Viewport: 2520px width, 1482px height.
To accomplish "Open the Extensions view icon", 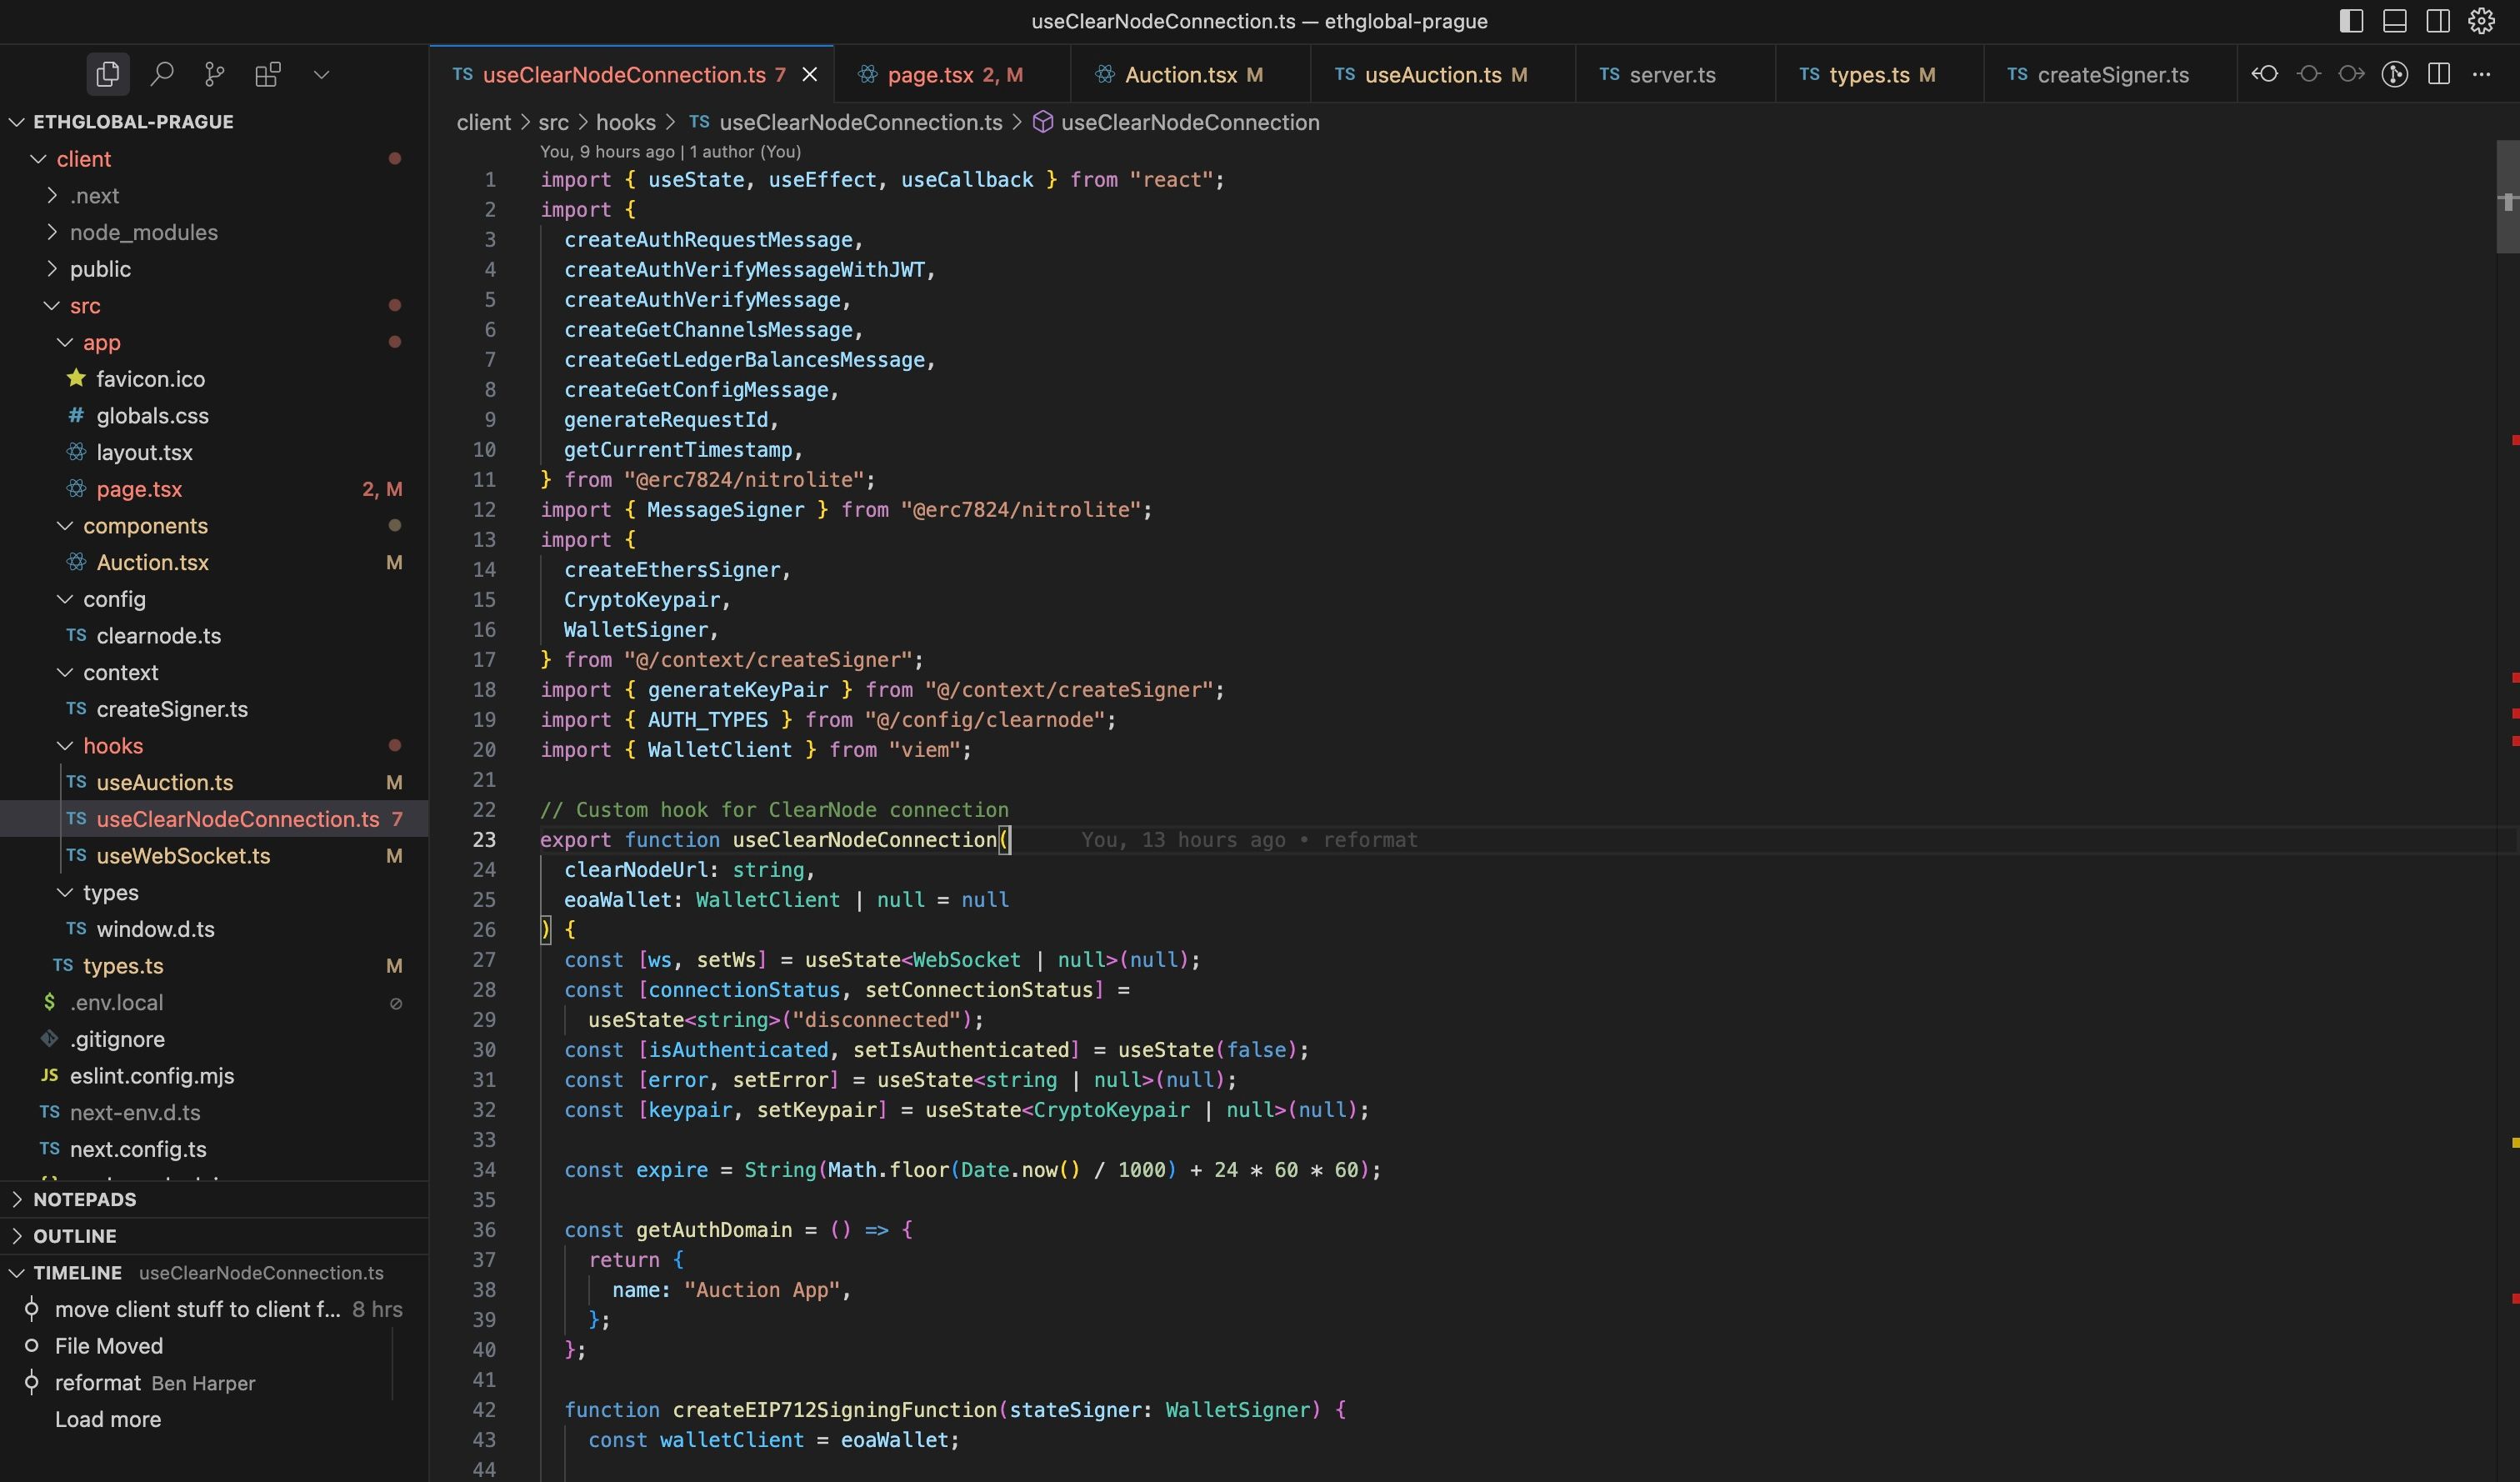I will (268, 74).
